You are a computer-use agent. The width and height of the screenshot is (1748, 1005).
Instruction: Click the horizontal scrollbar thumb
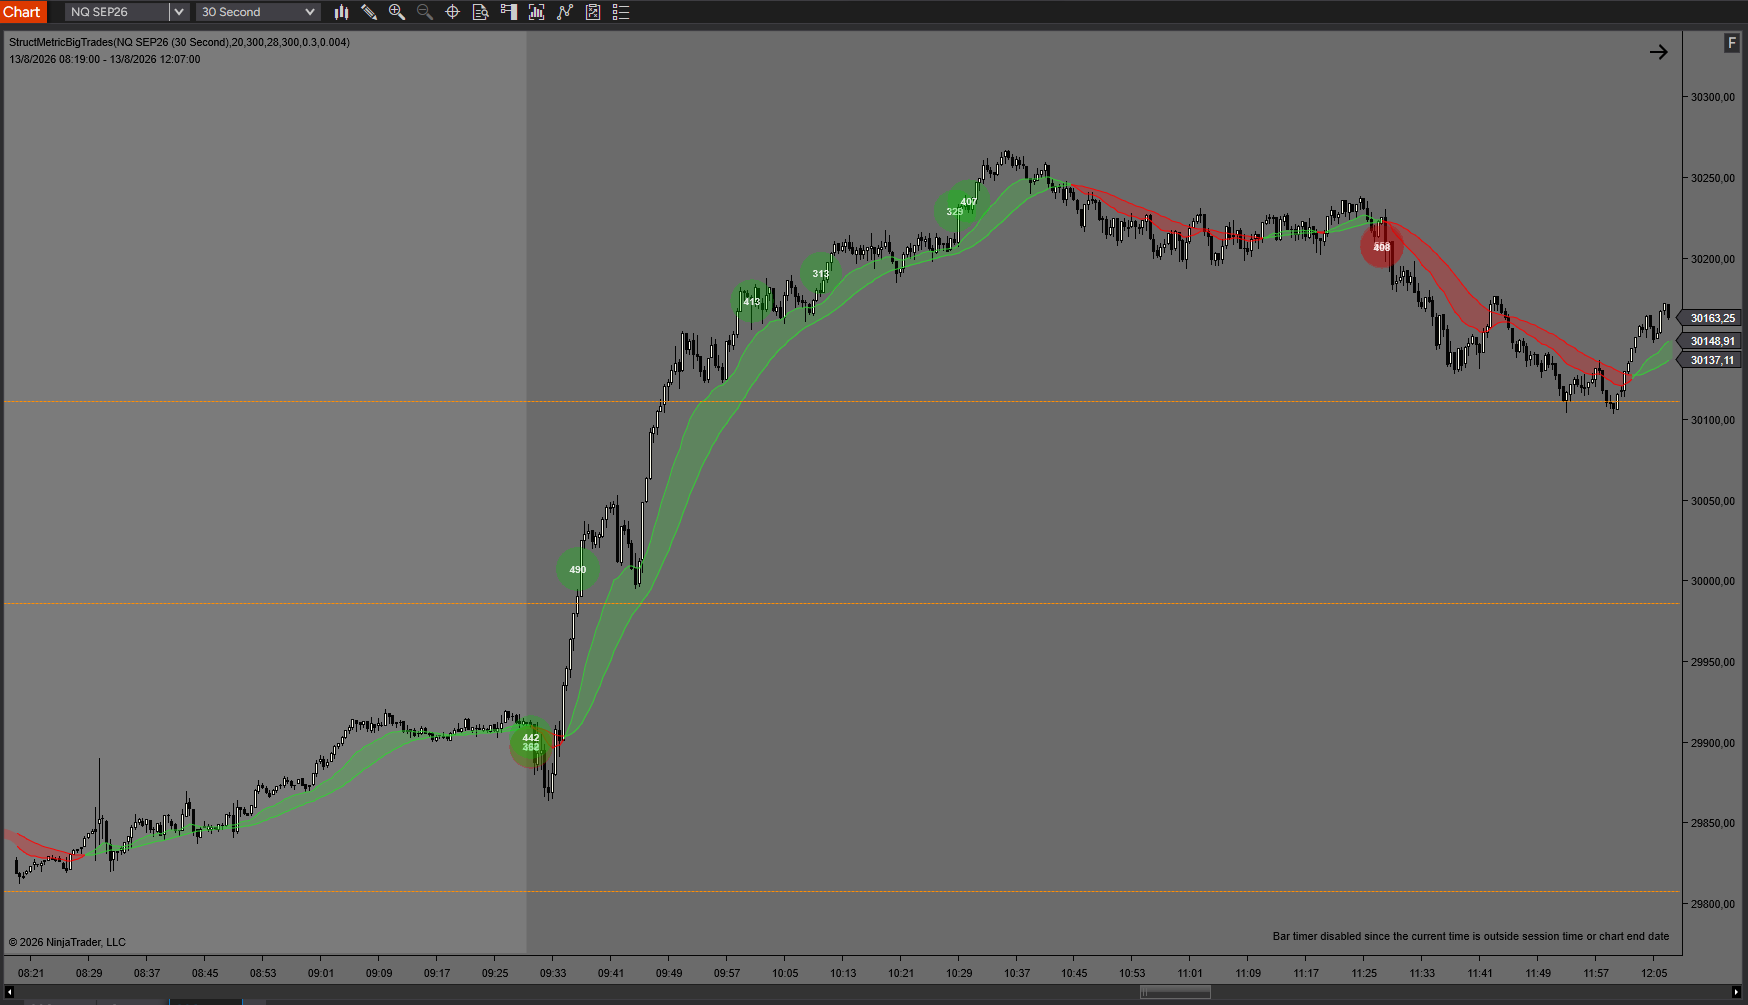tap(1175, 992)
